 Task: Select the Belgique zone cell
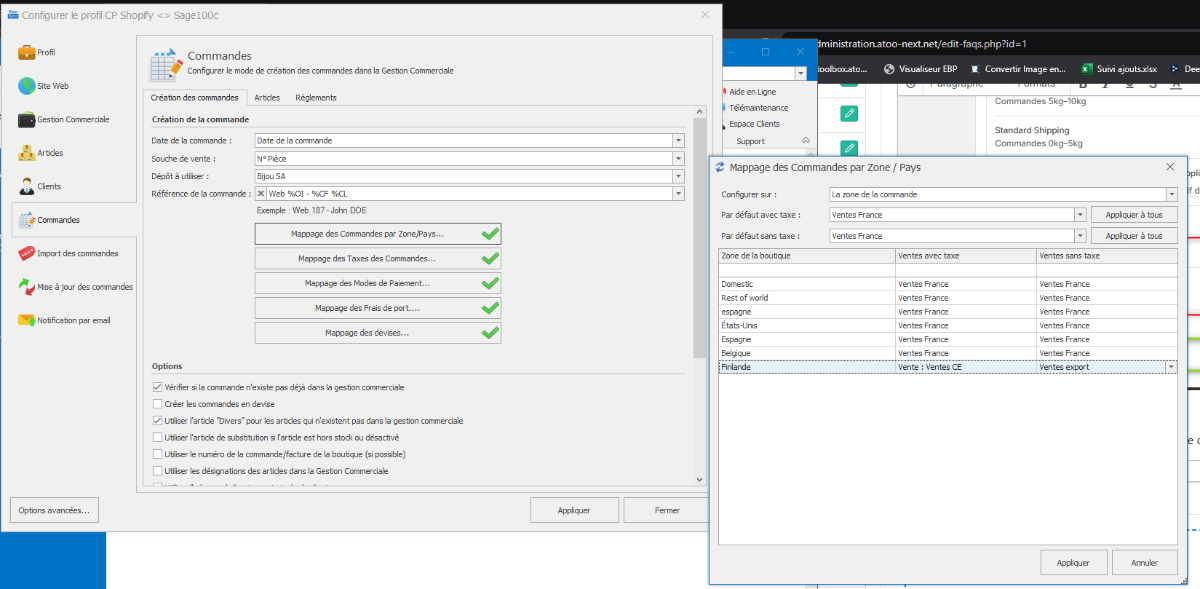pos(806,353)
